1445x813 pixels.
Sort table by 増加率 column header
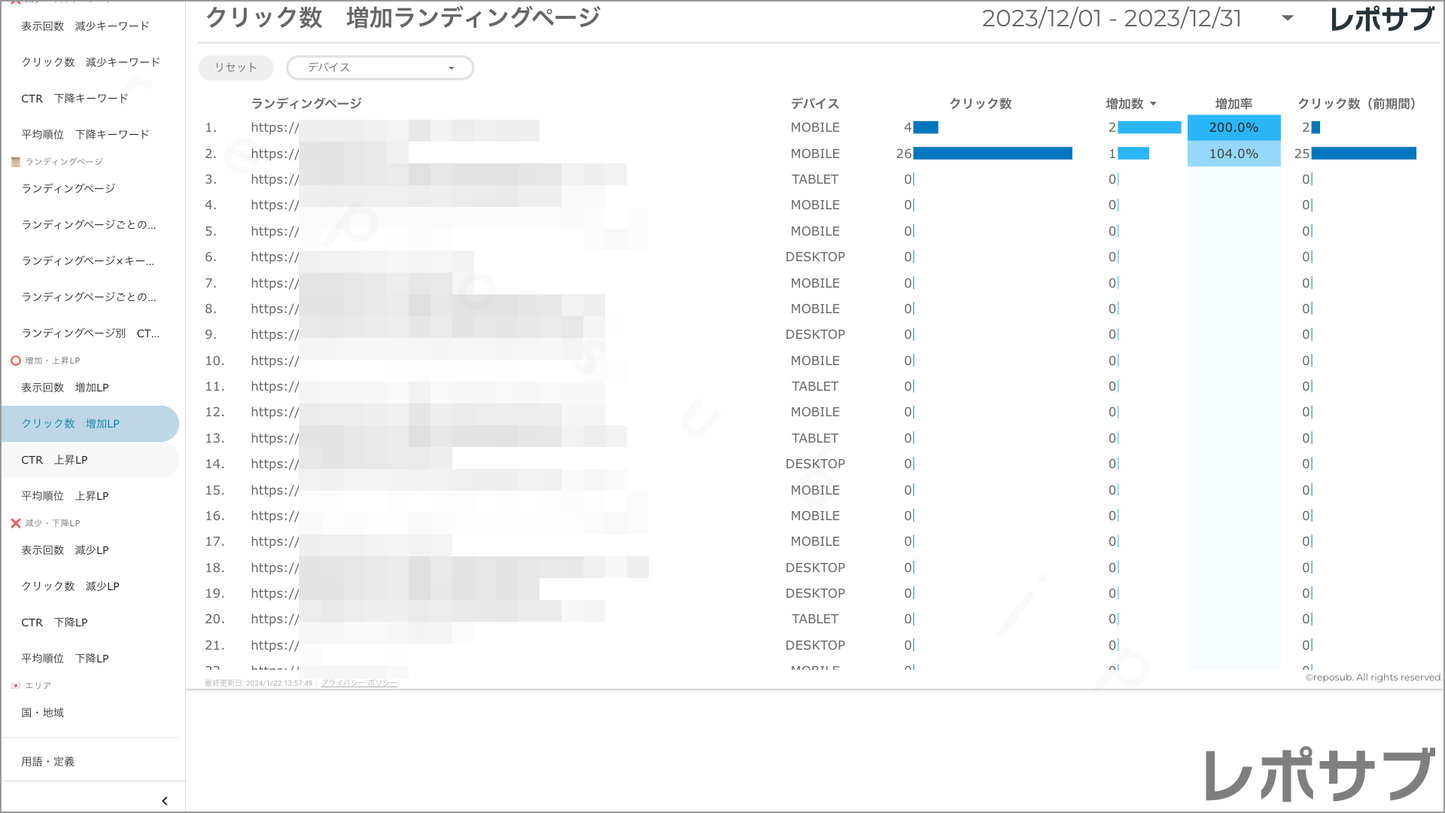coord(1233,104)
